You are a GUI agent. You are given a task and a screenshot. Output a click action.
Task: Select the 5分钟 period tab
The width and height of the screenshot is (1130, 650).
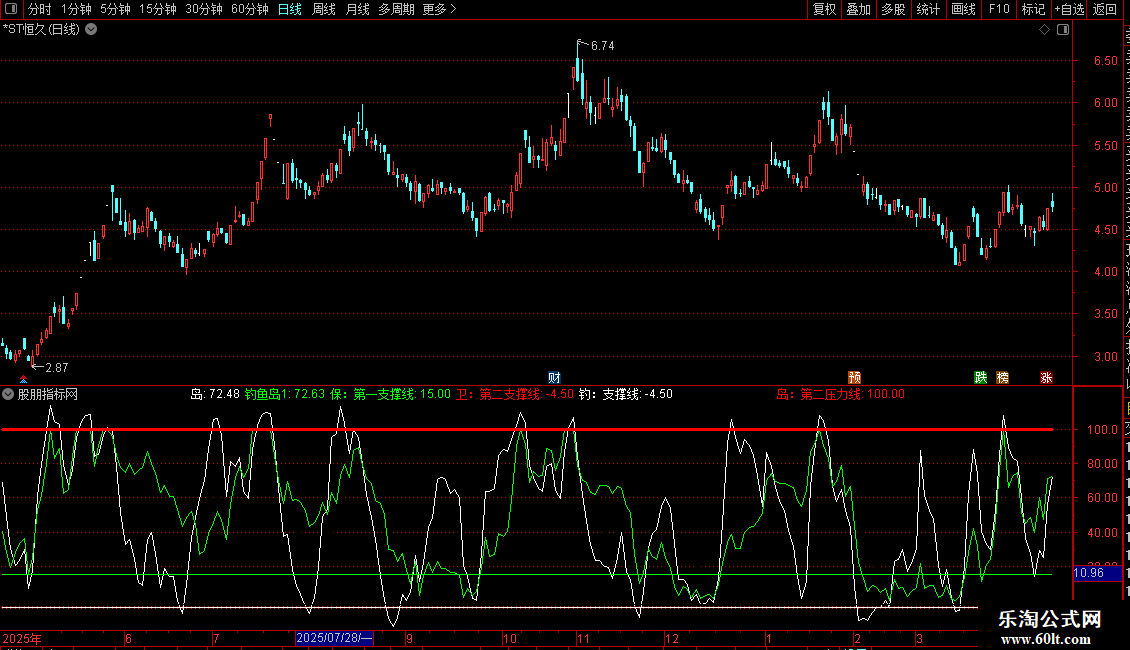tap(115, 9)
